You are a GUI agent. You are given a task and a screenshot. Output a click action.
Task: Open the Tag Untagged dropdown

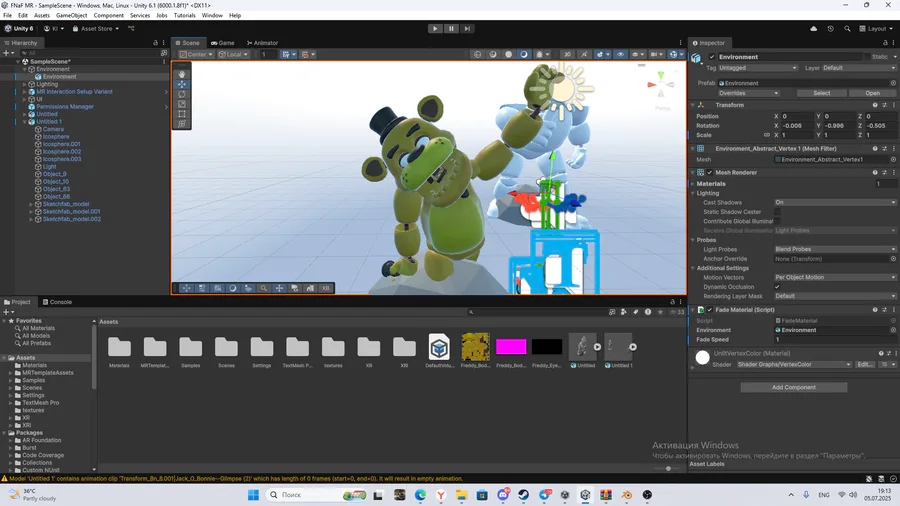coord(758,68)
